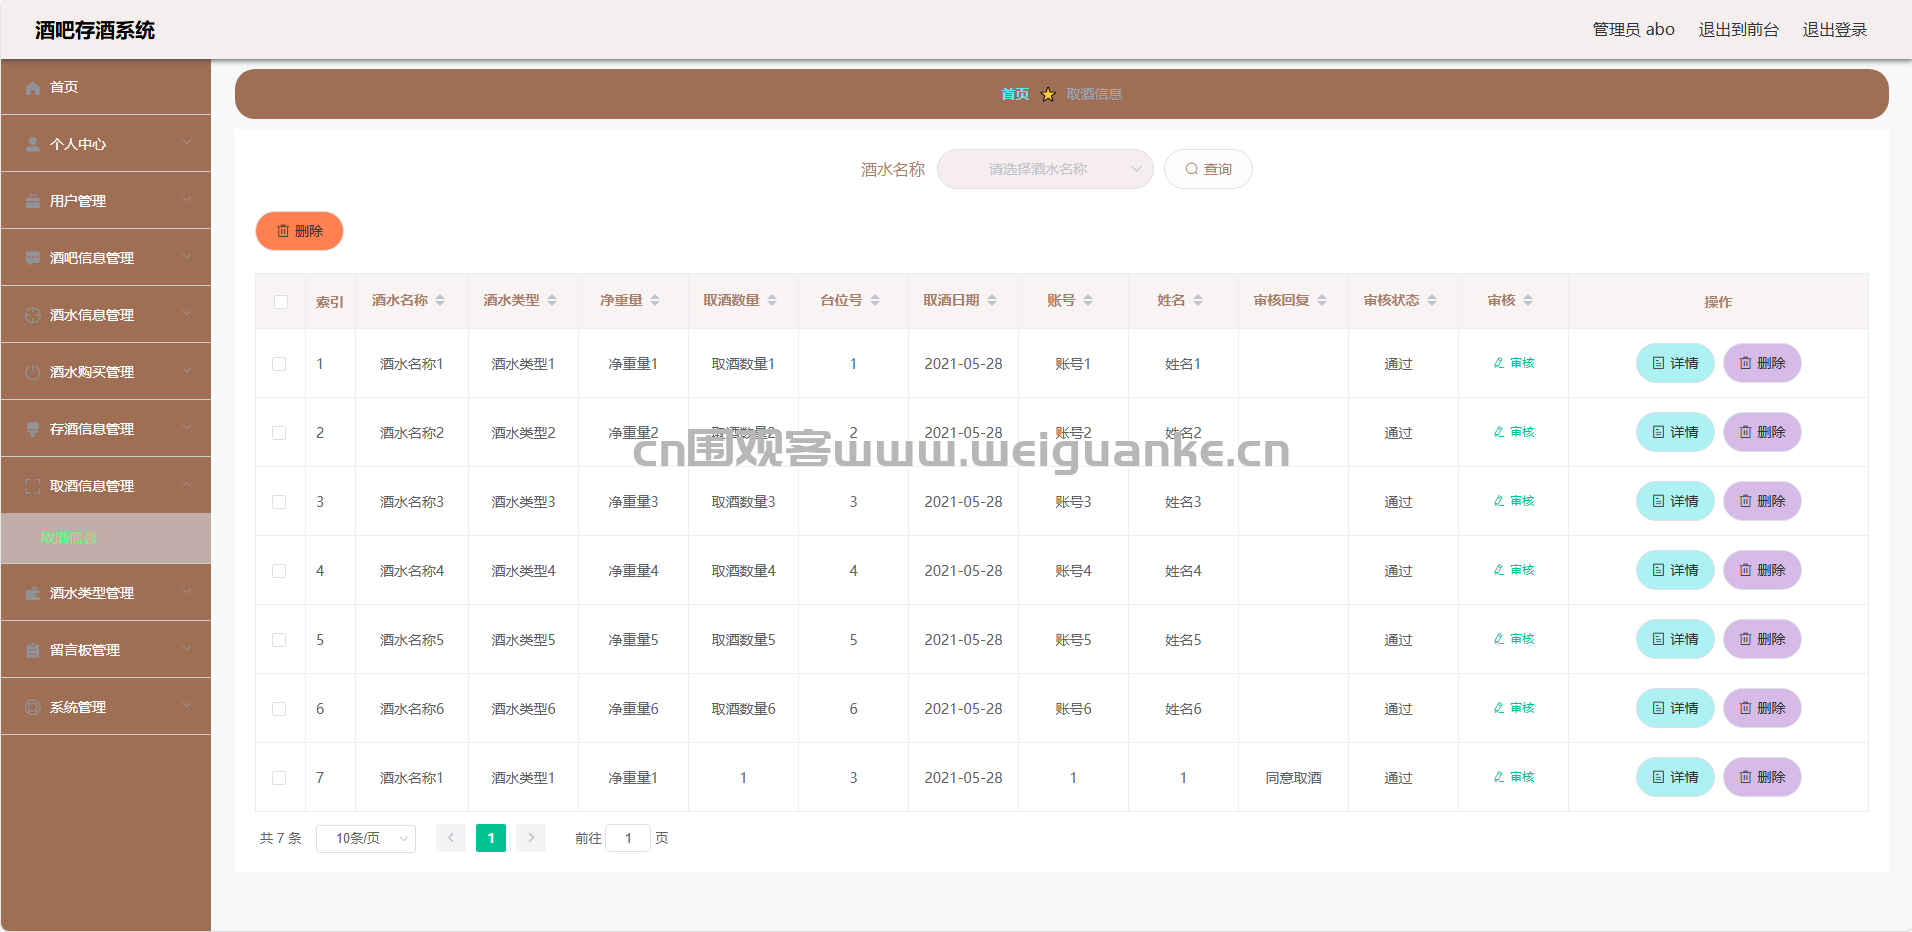Viewport: 1912px width, 932px height.
Task: Click 详情 button for row 1
Action: pos(1675,363)
